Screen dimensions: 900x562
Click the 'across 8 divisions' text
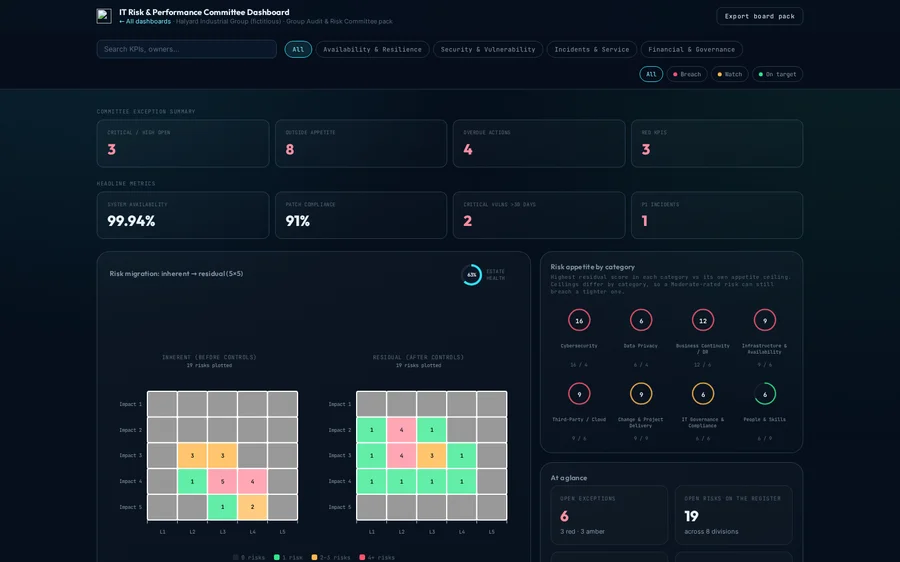711,532
